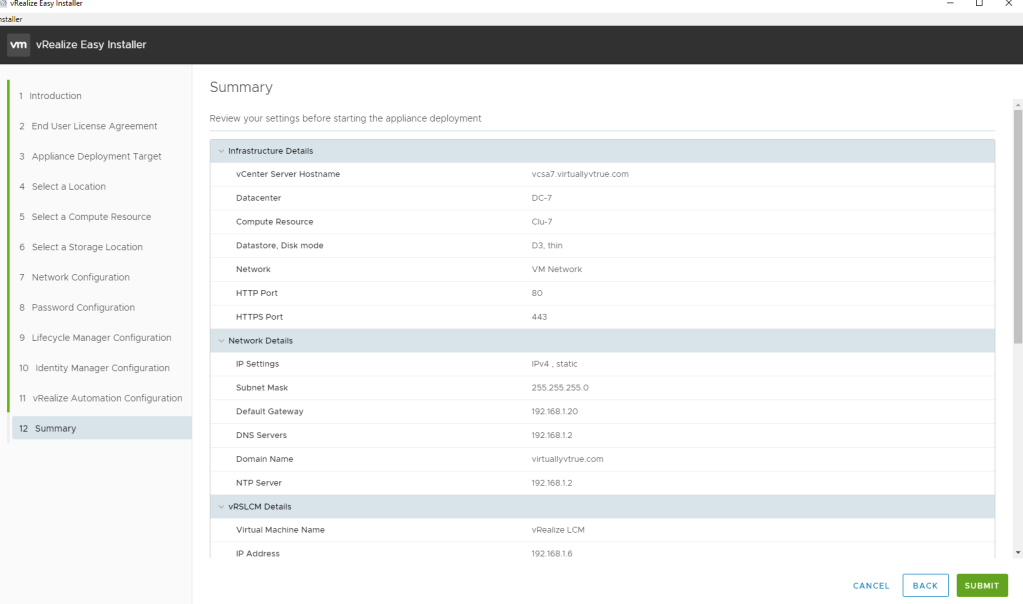Go to Select a Storage Location step

pyautogui.click(x=81, y=247)
